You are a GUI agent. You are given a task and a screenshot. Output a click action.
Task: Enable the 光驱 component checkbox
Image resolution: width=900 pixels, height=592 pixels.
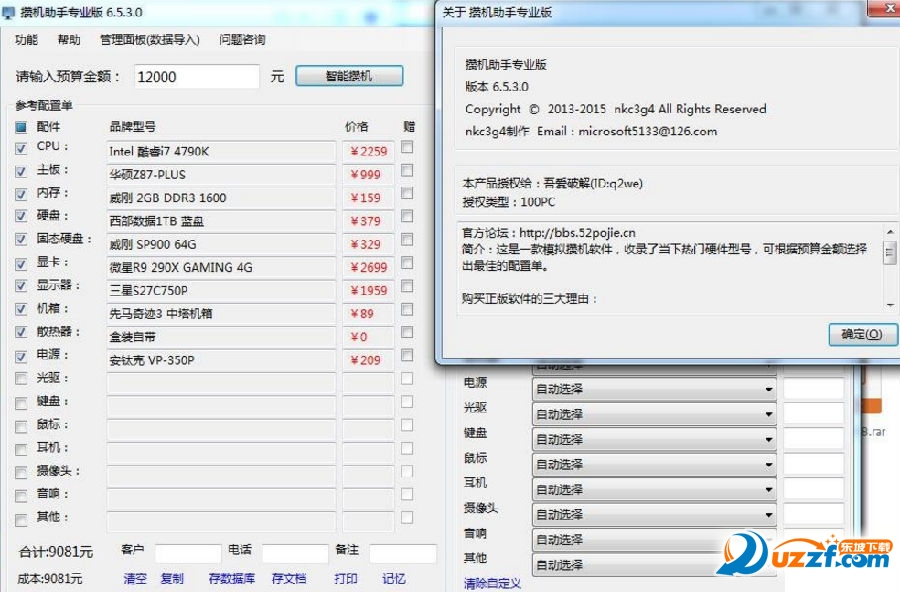[21, 379]
